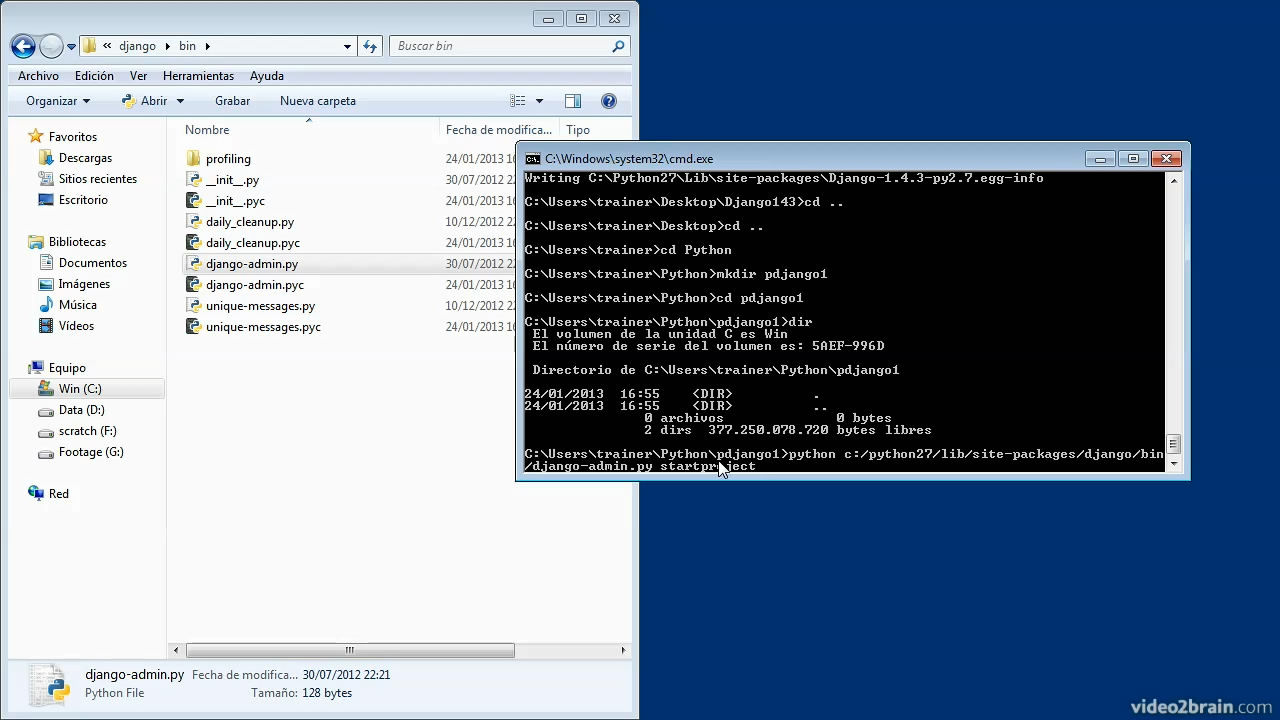Select the daily_cleanup.pyc file
1280x720 pixels.
[253, 243]
